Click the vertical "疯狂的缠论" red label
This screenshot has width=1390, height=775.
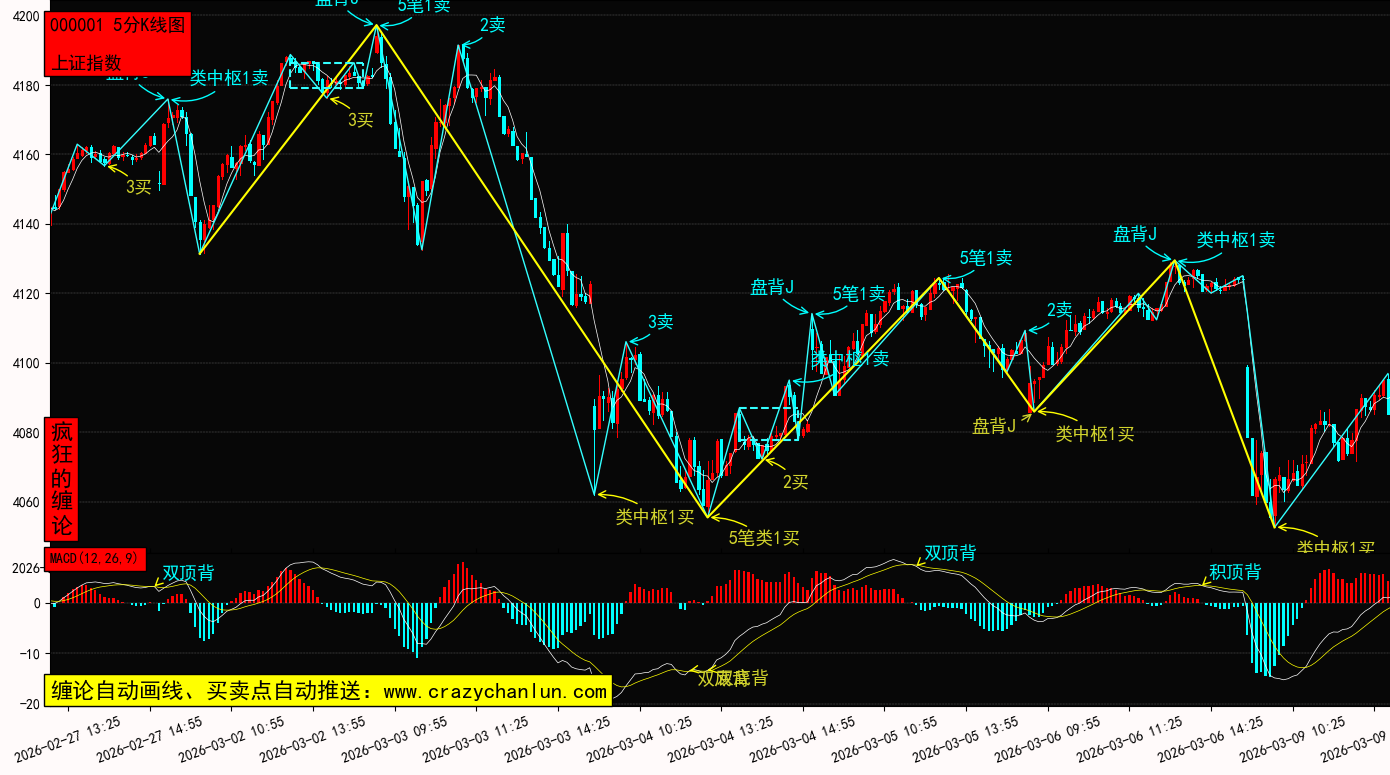(62, 479)
